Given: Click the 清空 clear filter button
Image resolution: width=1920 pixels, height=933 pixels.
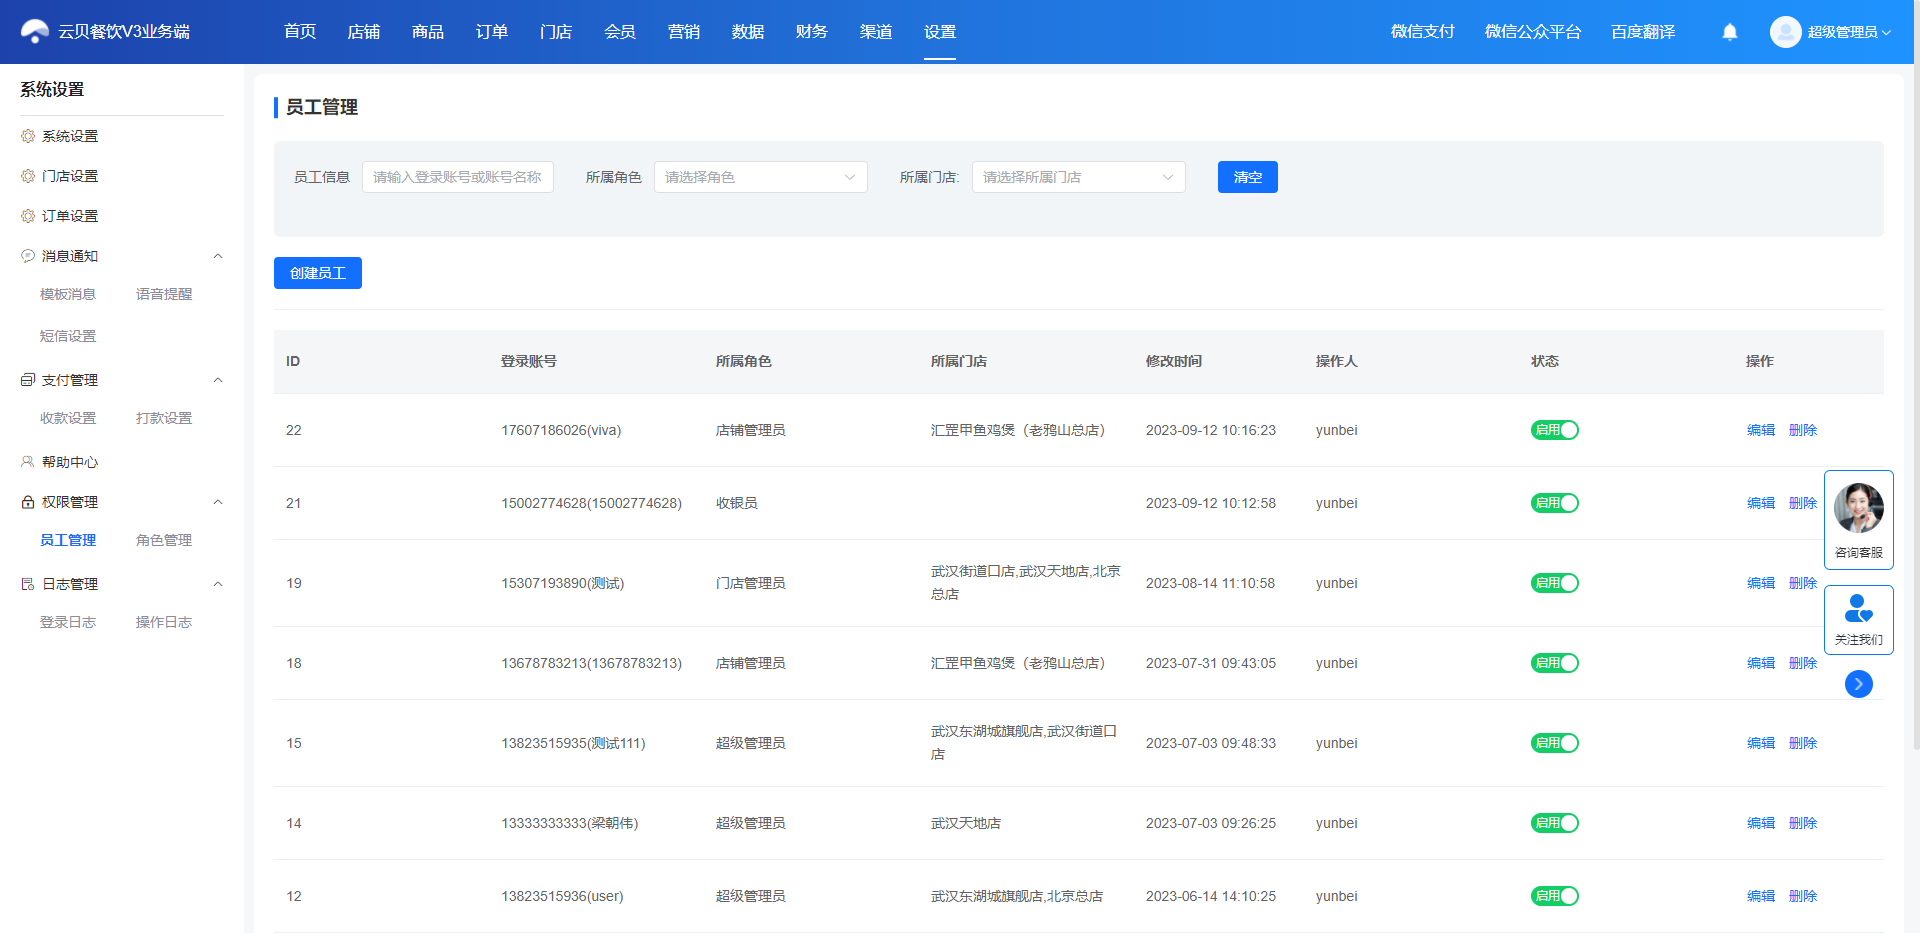Looking at the screenshot, I should (x=1247, y=177).
